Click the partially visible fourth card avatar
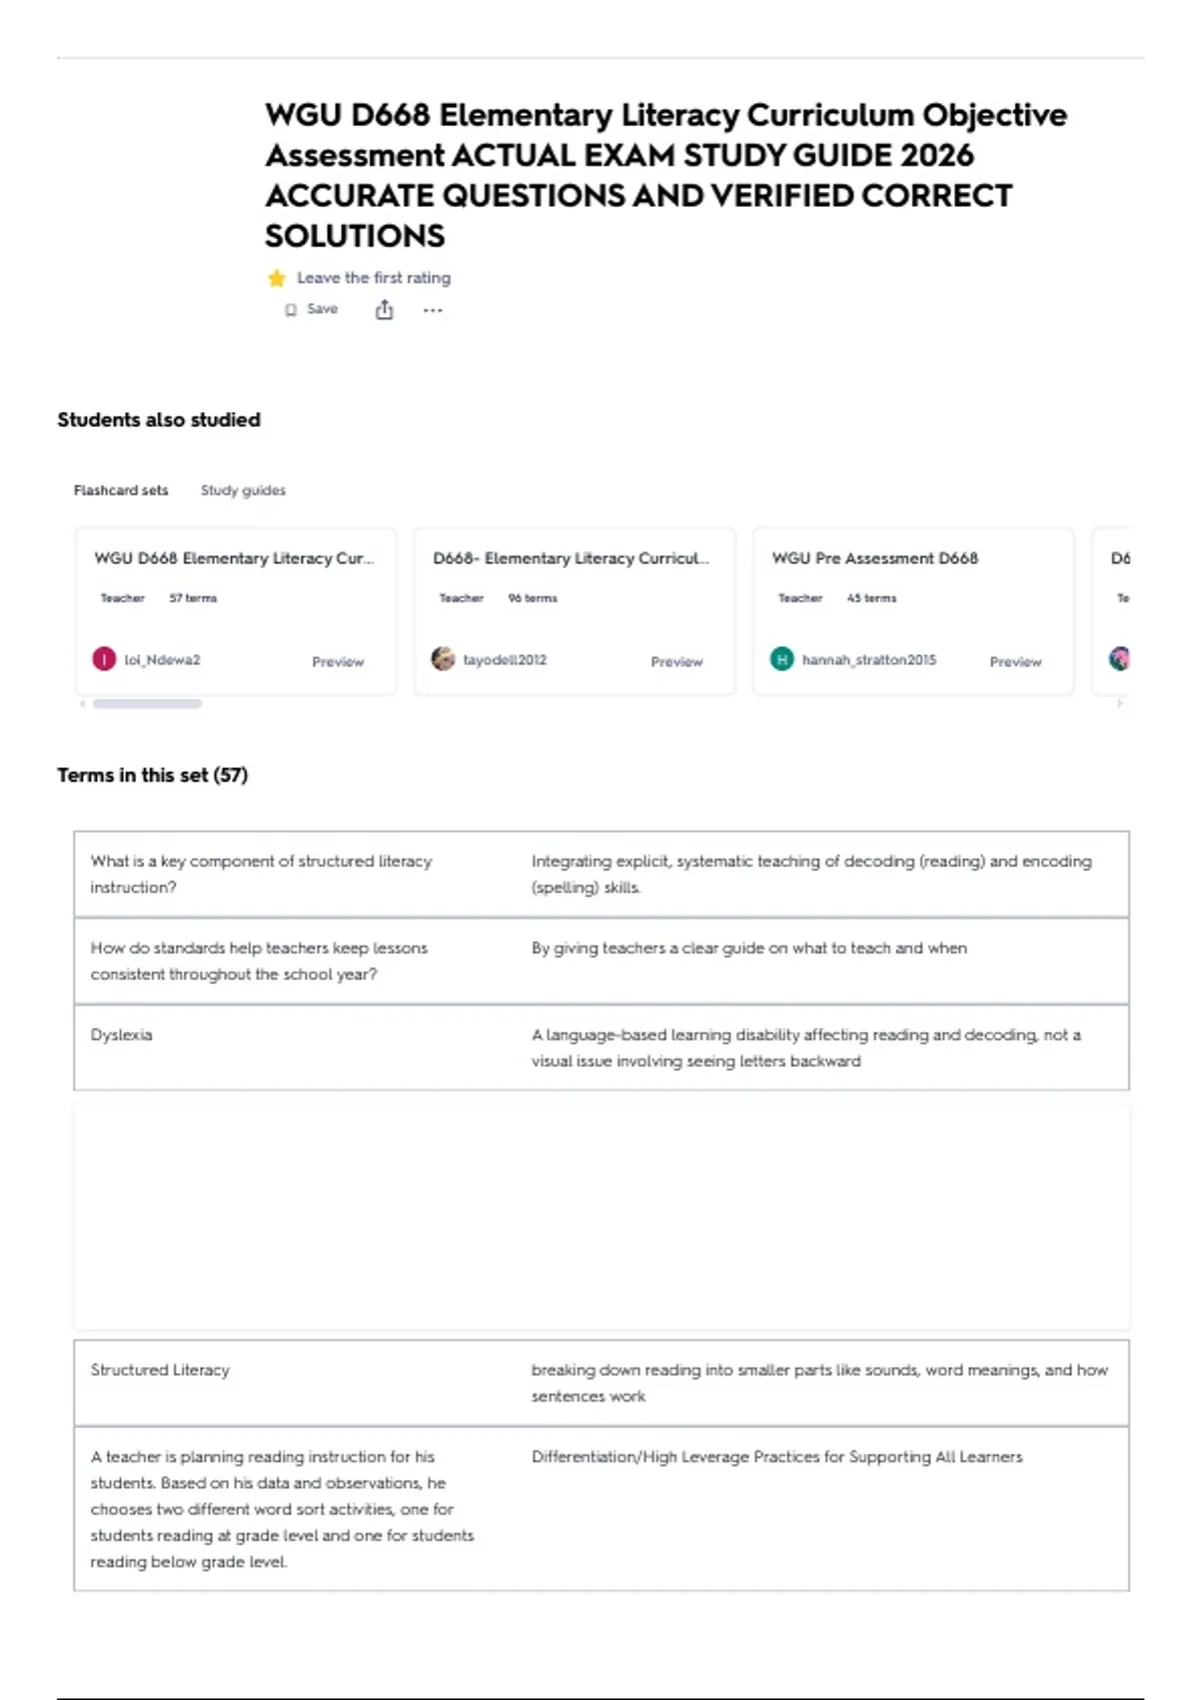The width and height of the screenshot is (1200, 1700). click(1120, 659)
